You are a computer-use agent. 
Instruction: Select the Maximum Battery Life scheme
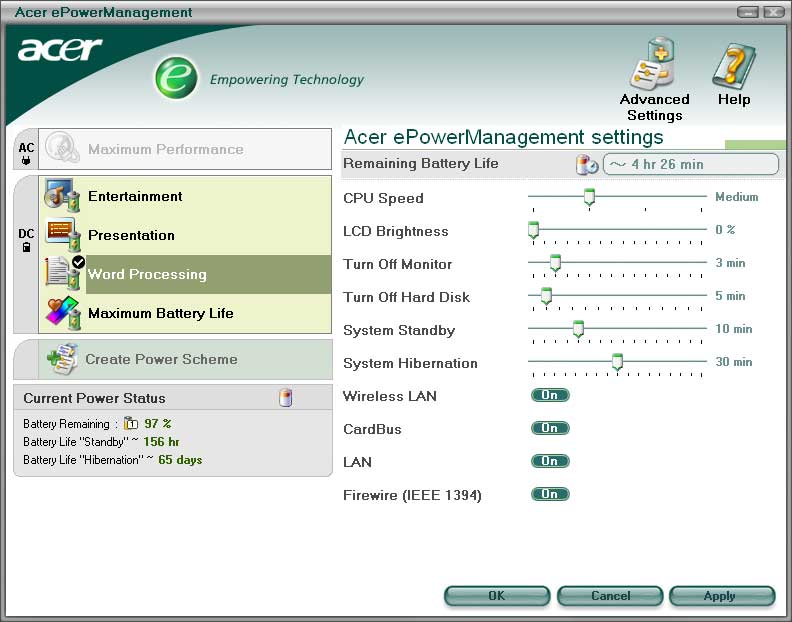point(185,313)
